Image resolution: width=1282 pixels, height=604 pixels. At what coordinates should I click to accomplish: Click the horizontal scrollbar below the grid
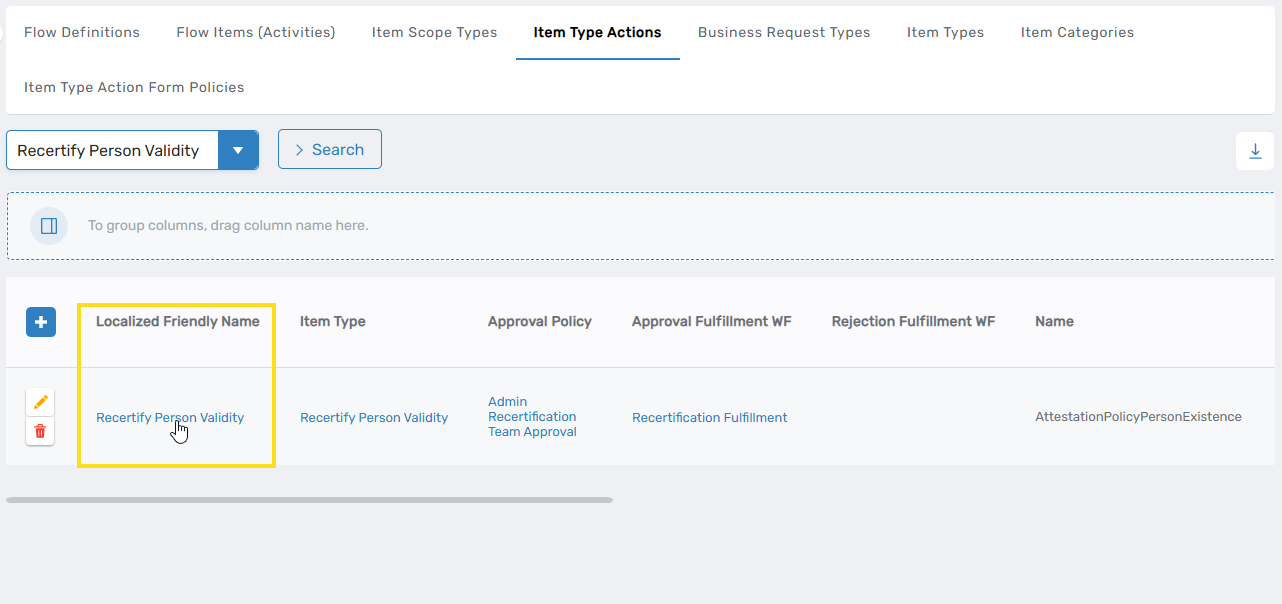310,497
